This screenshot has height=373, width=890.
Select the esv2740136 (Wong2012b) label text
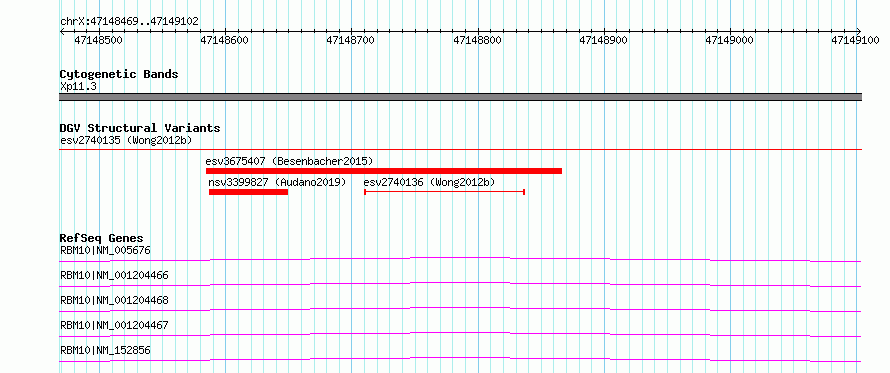(x=429, y=182)
